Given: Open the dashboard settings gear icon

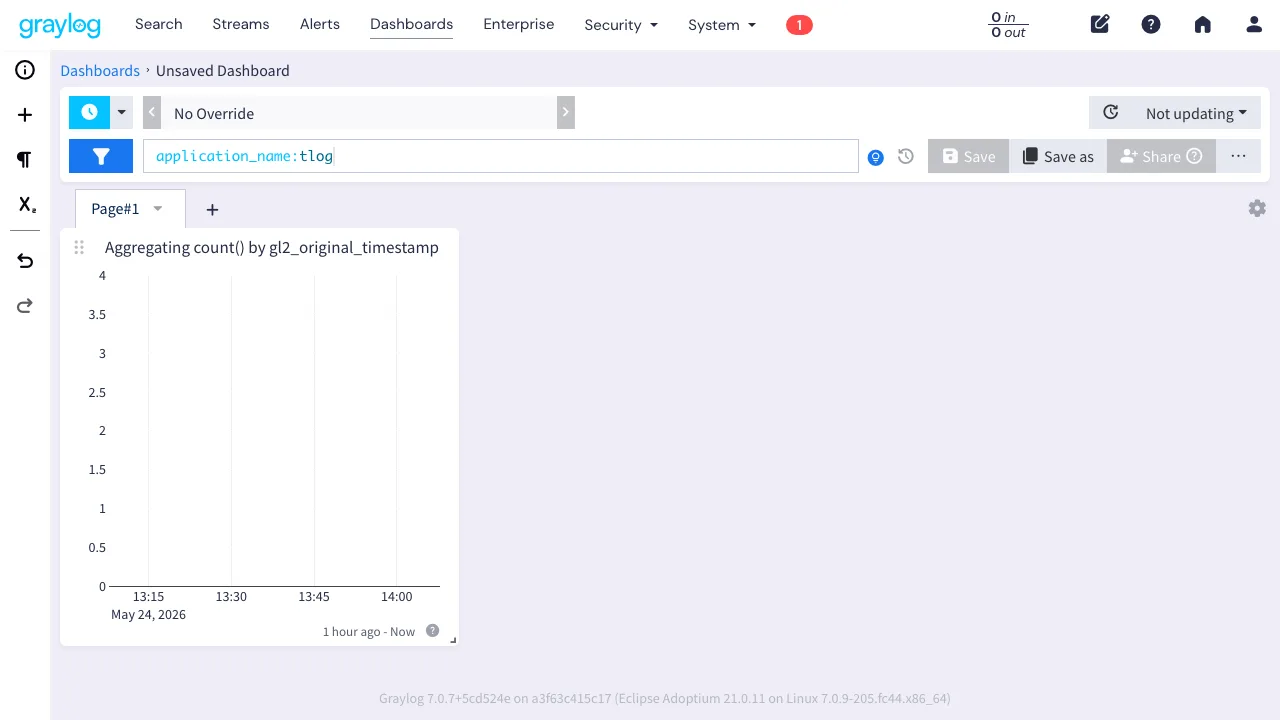Looking at the screenshot, I should [1257, 208].
